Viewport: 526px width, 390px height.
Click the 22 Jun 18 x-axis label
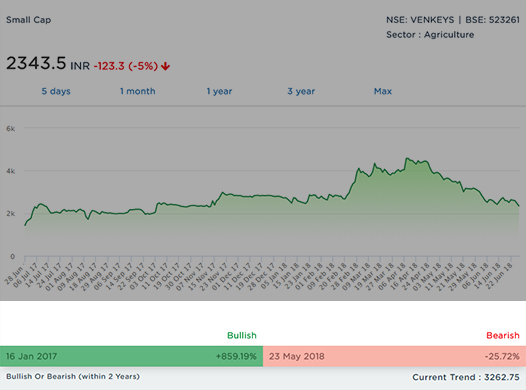click(499, 276)
